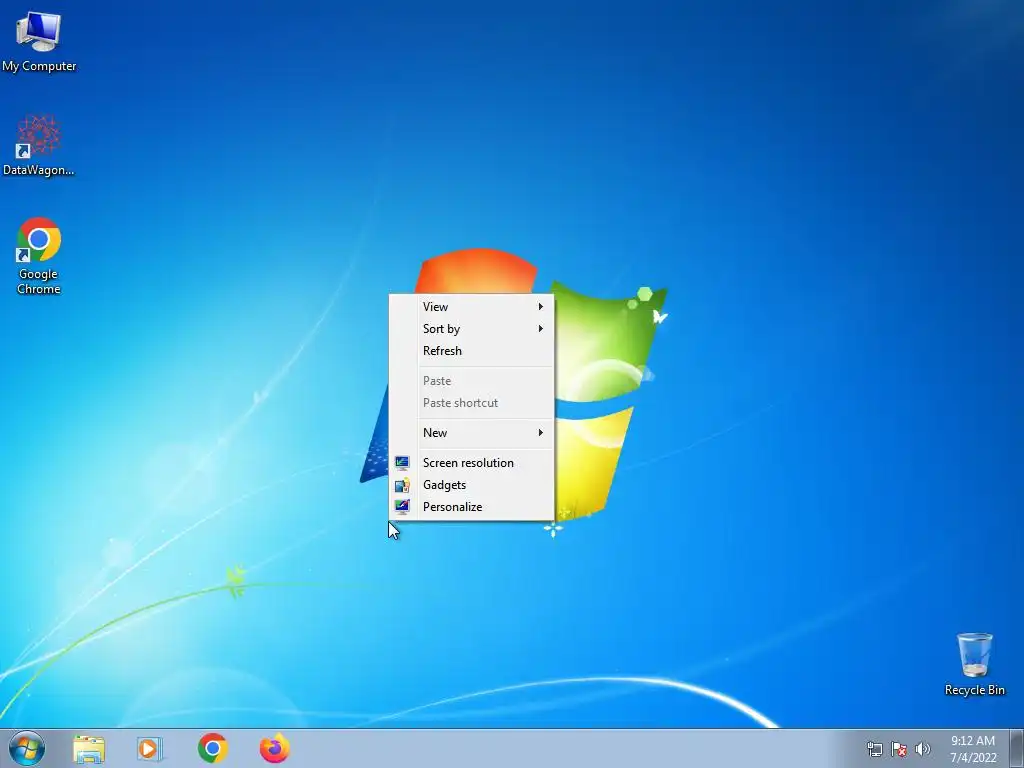Choose Screen resolution in context menu
1024x768 pixels.
coord(472,462)
